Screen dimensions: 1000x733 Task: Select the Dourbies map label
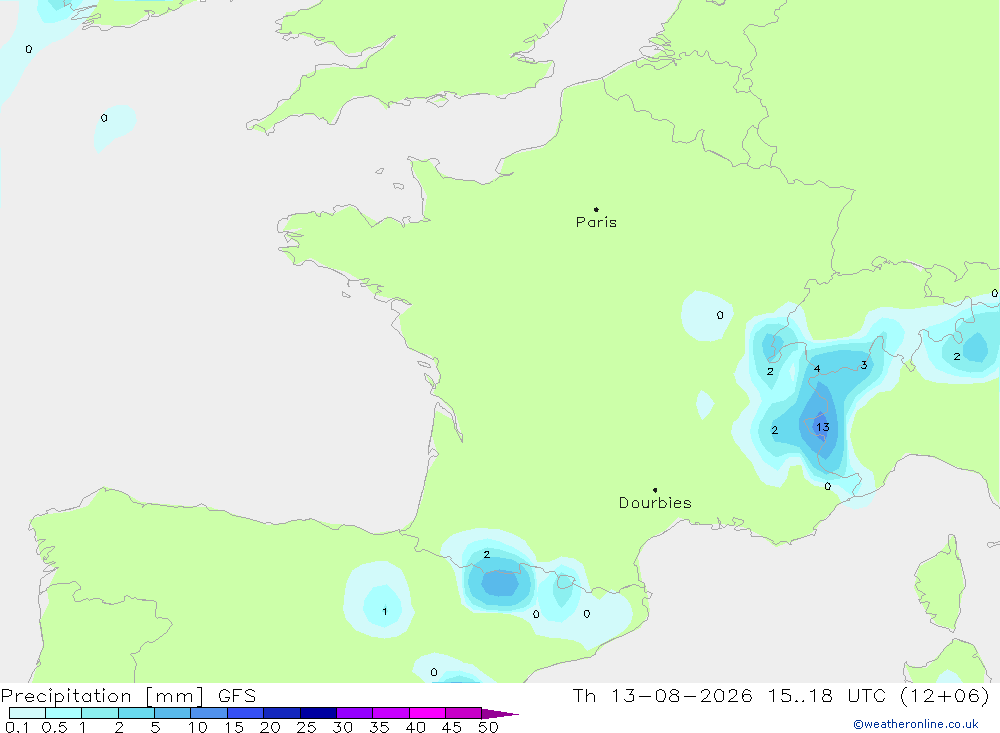655,503
